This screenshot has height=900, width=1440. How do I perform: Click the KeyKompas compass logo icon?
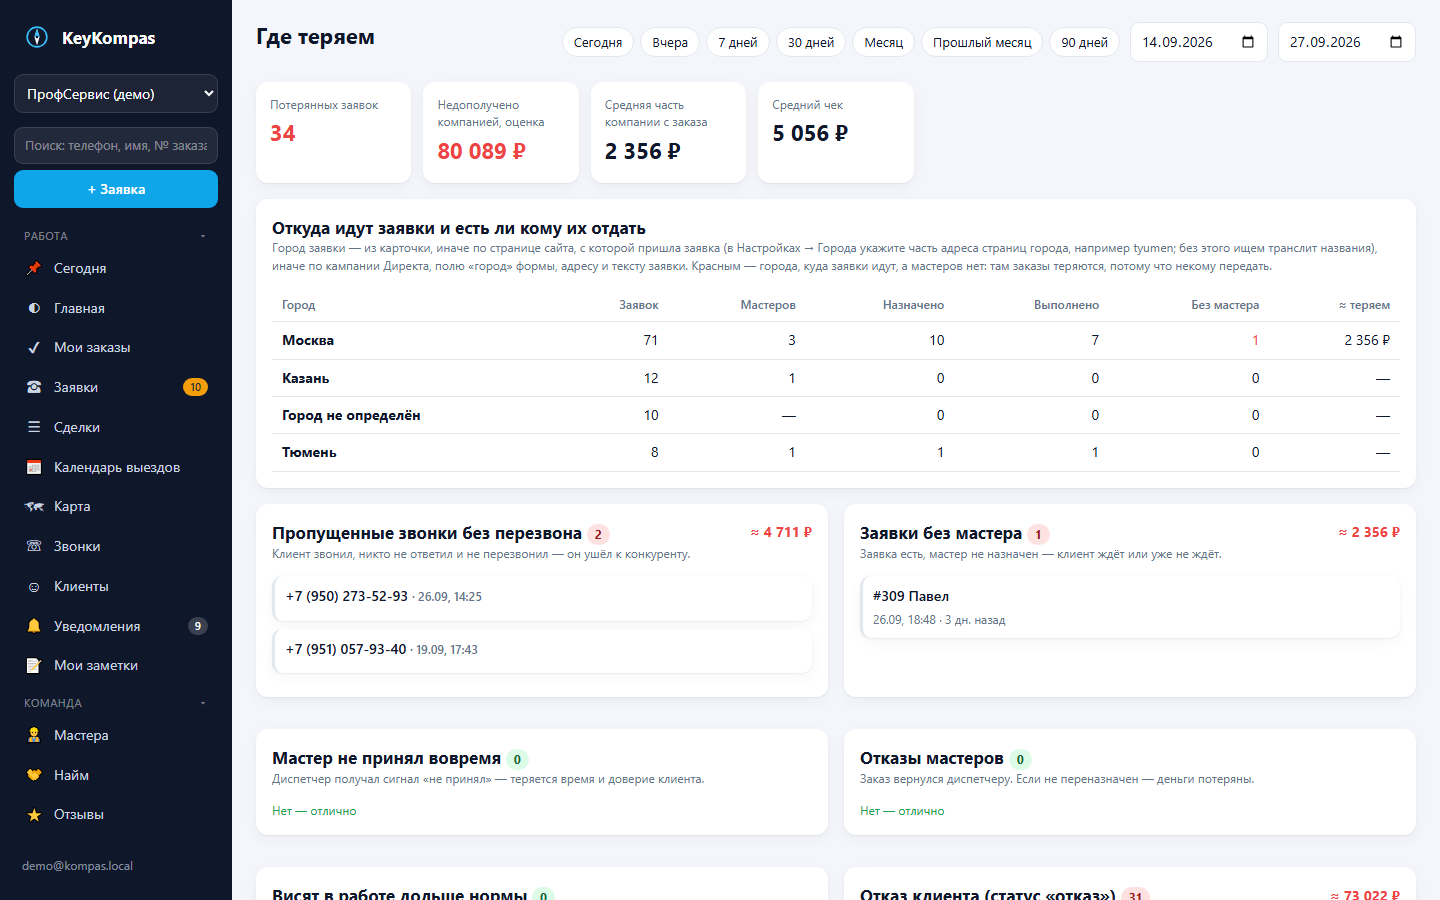click(37, 37)
